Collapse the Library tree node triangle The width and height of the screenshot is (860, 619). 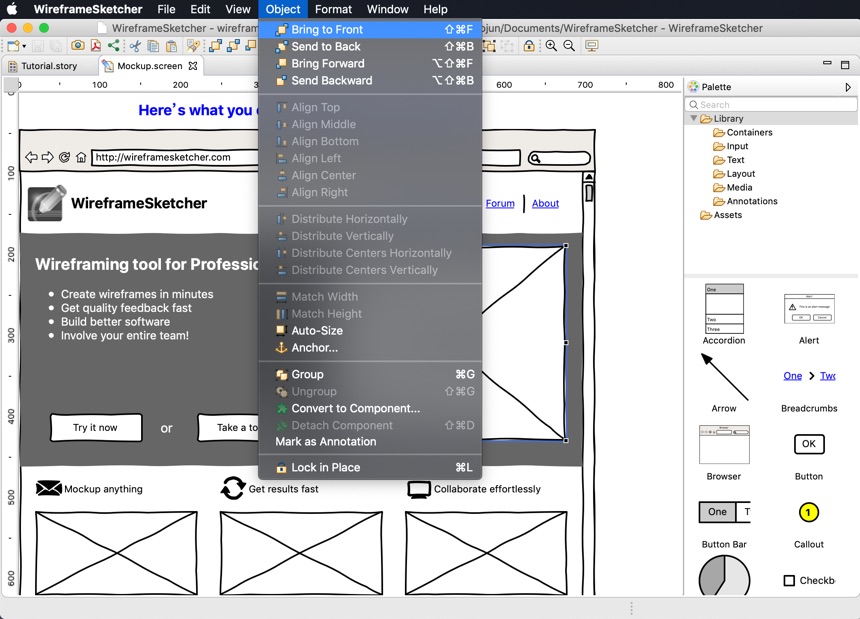[693, 118]
